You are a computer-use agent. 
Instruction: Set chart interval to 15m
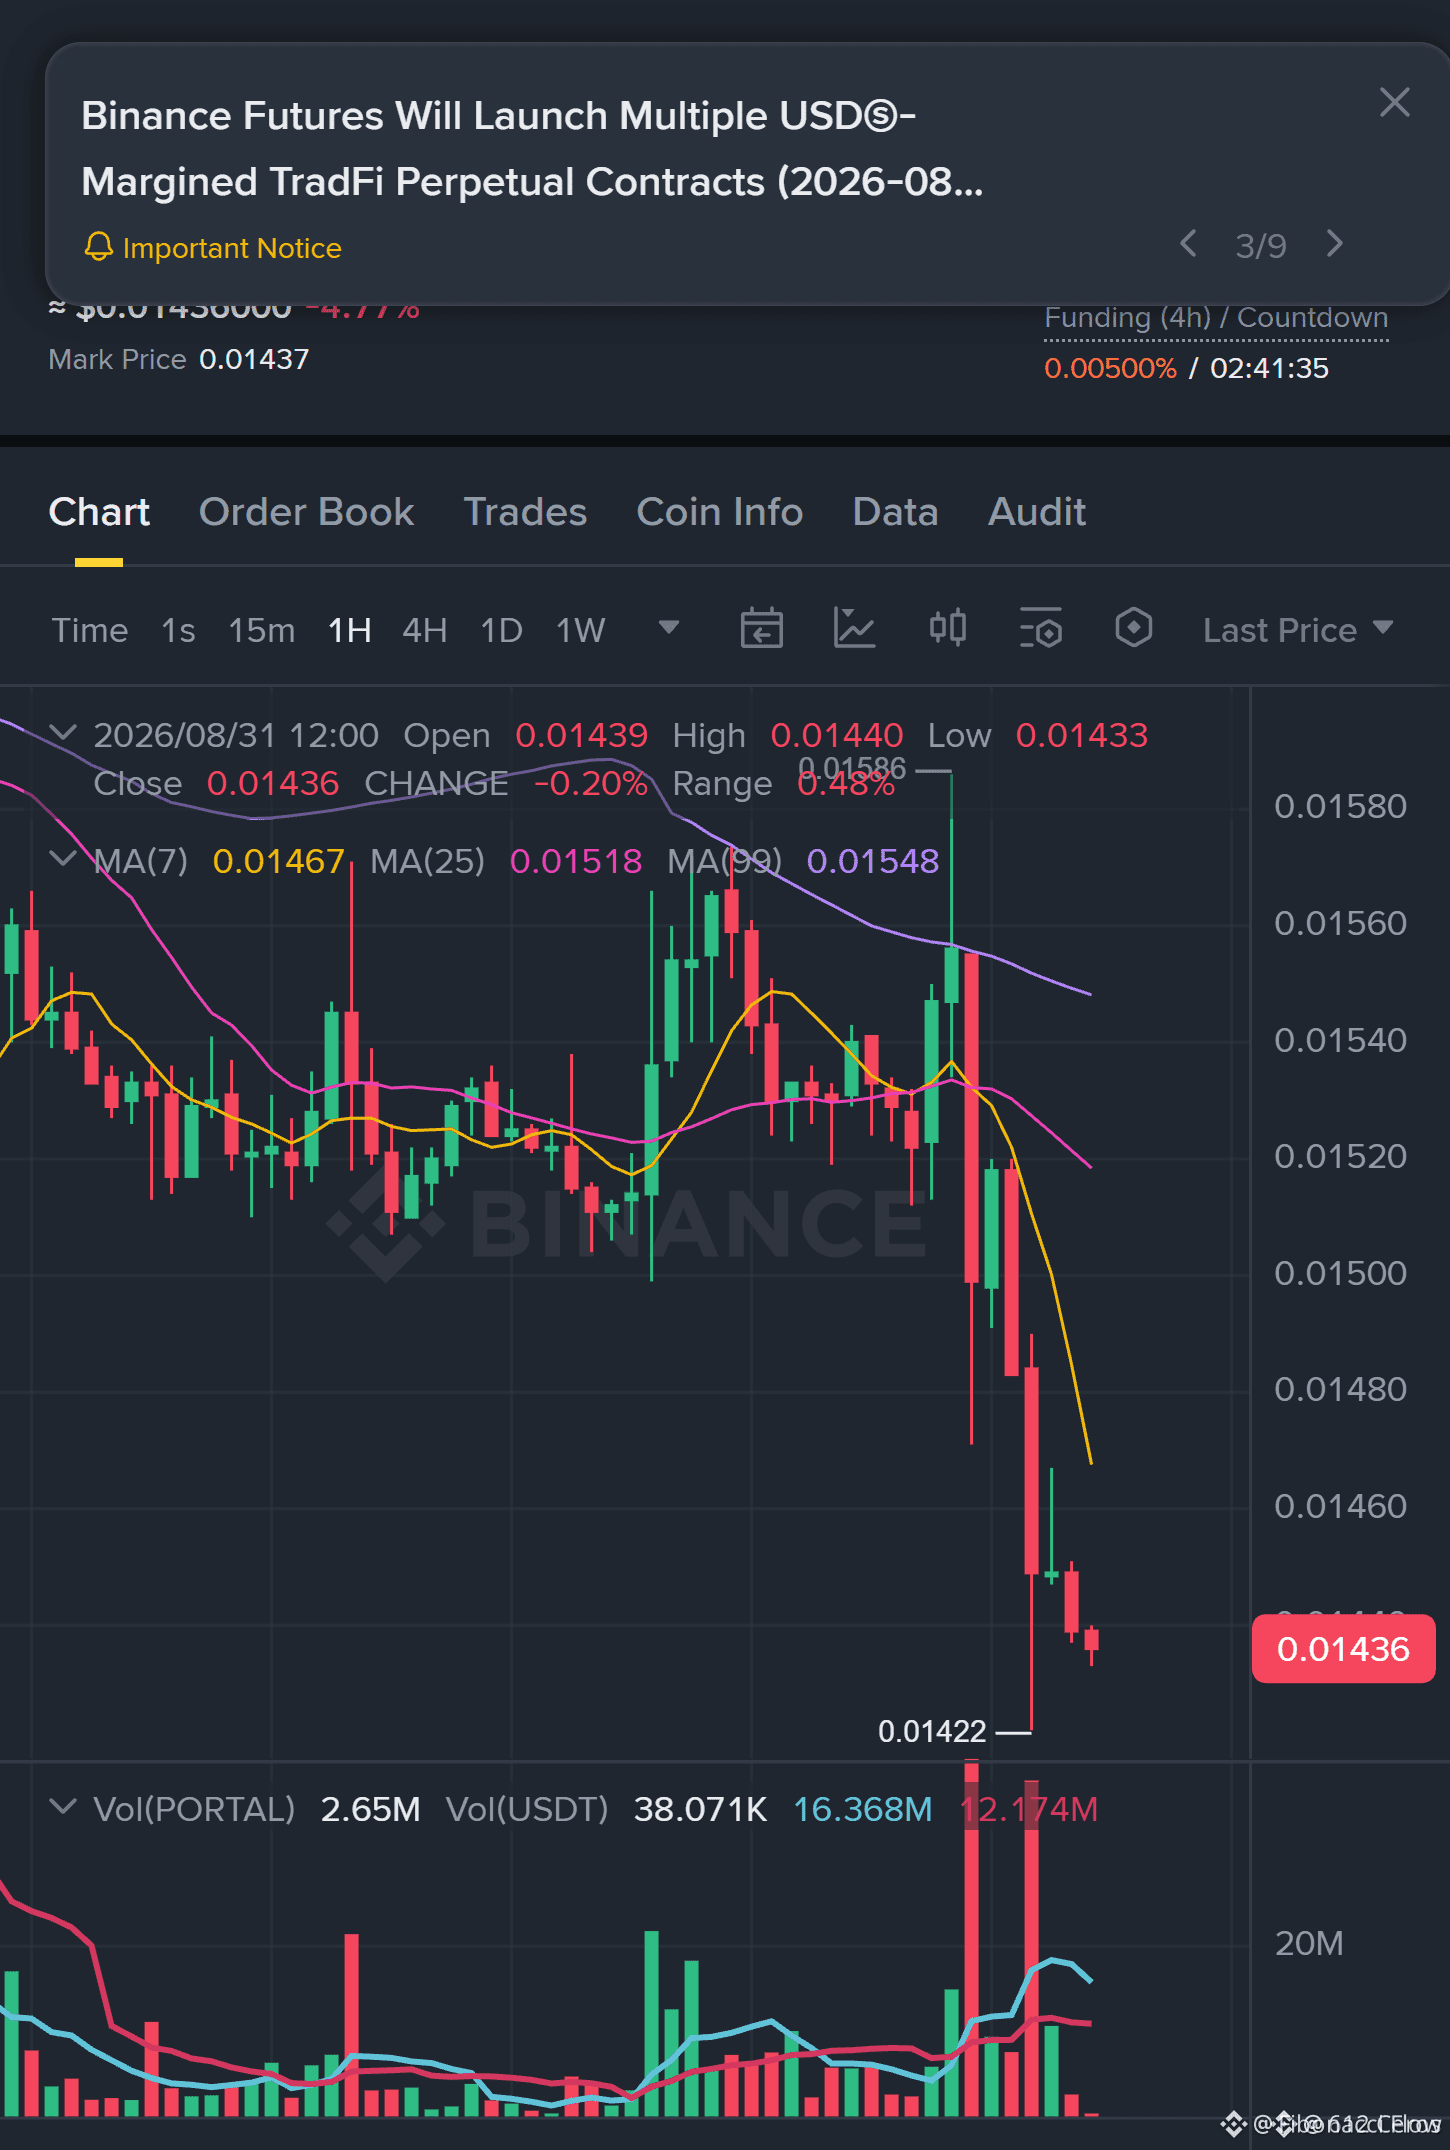point(262,630)
